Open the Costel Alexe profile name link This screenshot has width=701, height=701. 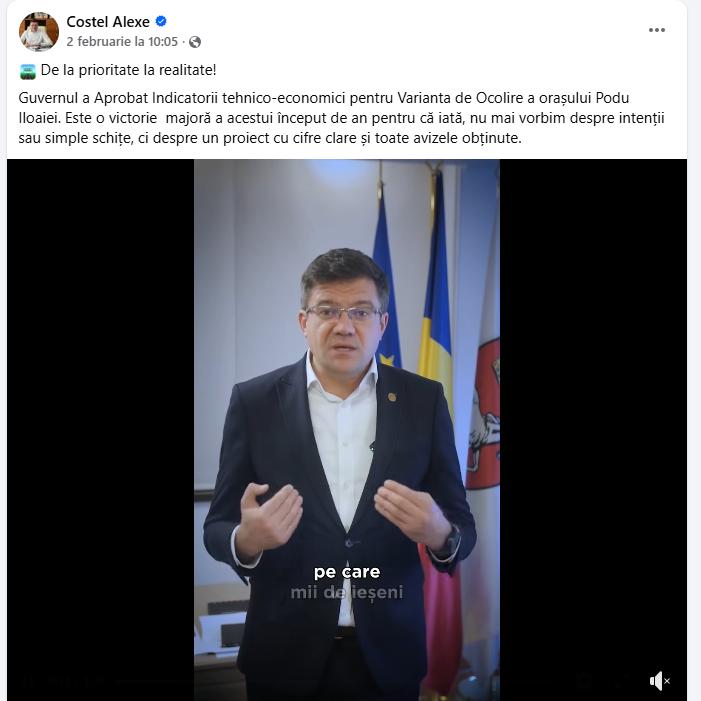108,21
